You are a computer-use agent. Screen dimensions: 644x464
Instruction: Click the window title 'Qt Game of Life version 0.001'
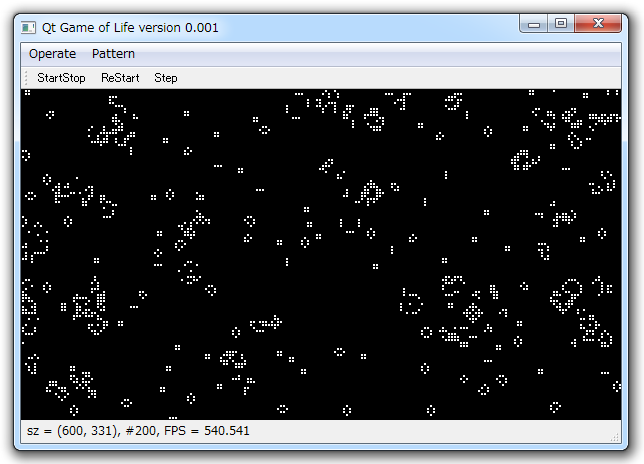[x=130, y=28]
